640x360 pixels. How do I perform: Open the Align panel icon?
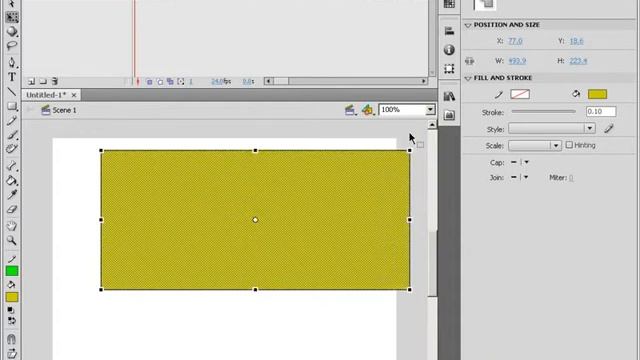tap(449, 31)
